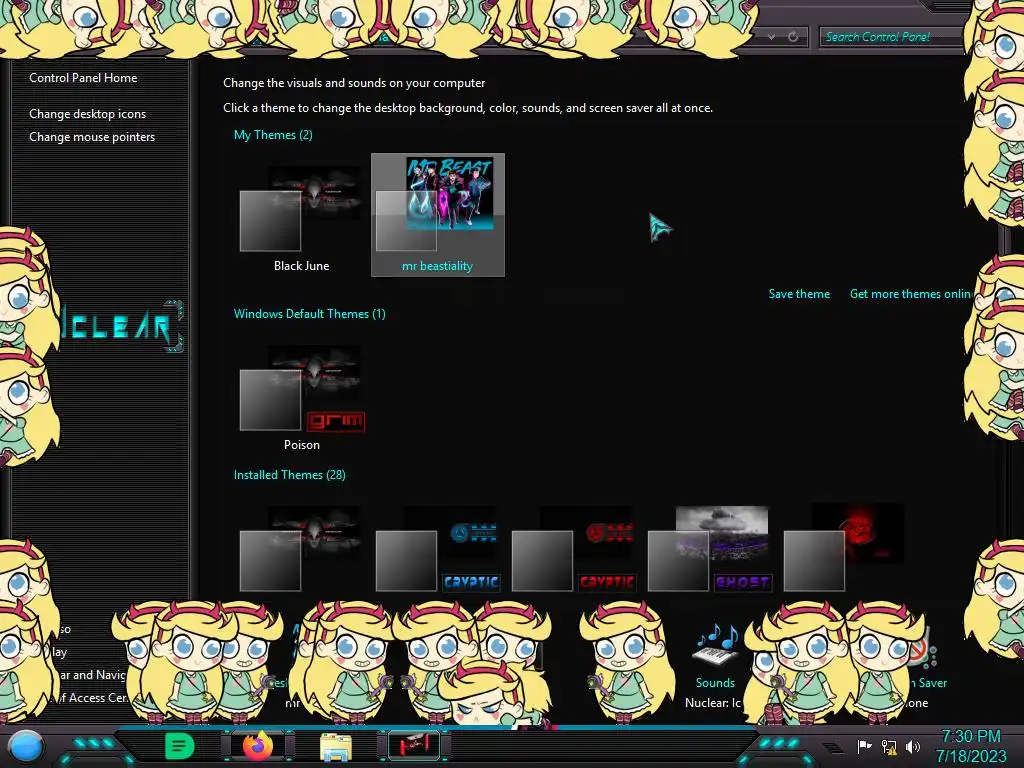Open File Explorer from the taskbar
The height and width of the screenshot is (768, 1024).
336,746
